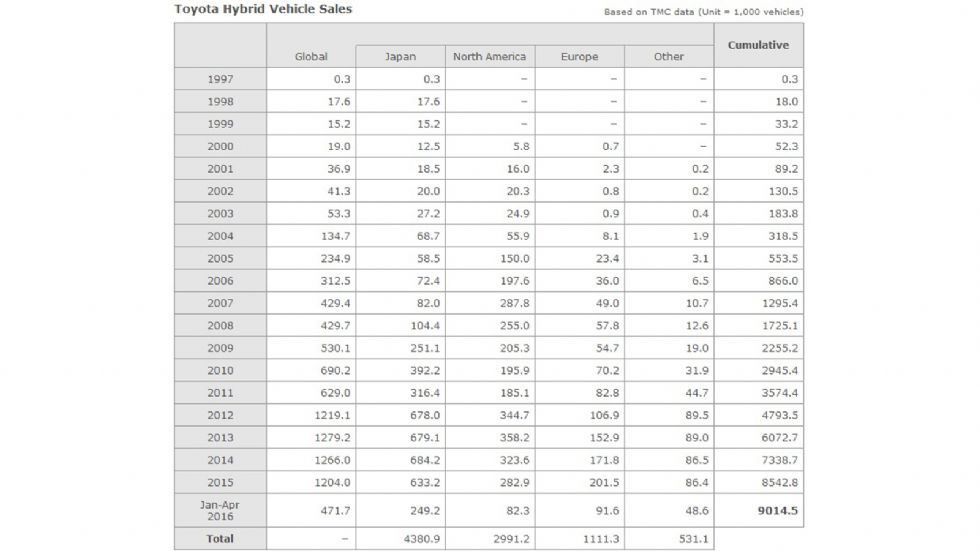This screenshot has height=551, width=980.
Task: Select the 2003 row label
Action: tap(220, 214)
